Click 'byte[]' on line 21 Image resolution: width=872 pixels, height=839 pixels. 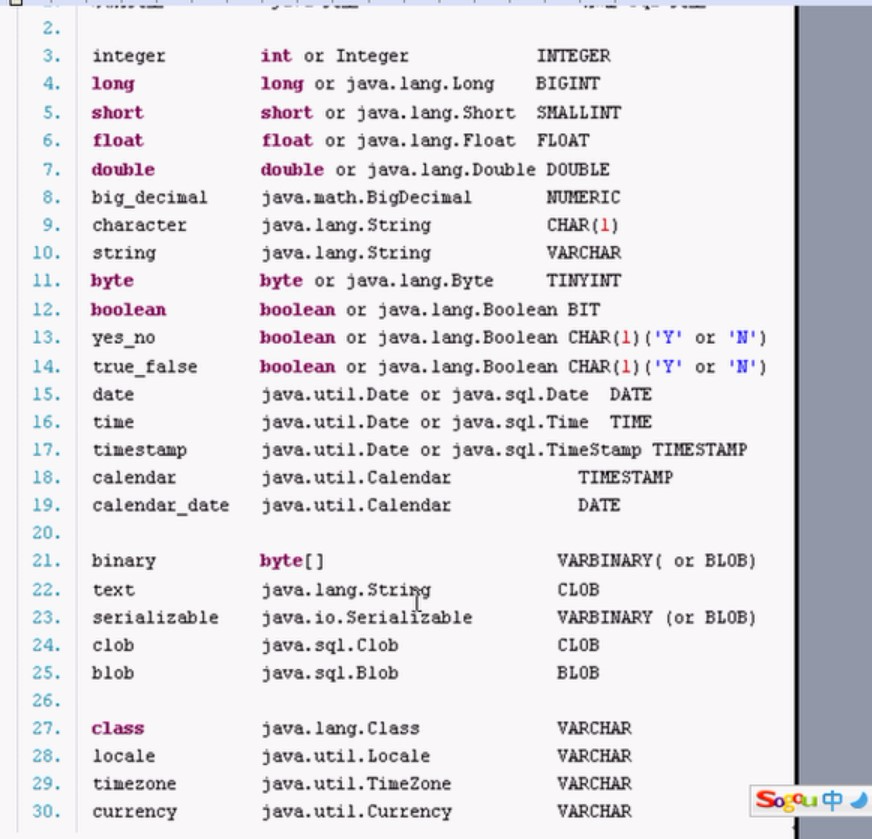pyautogui.click(x=292, y=562)
